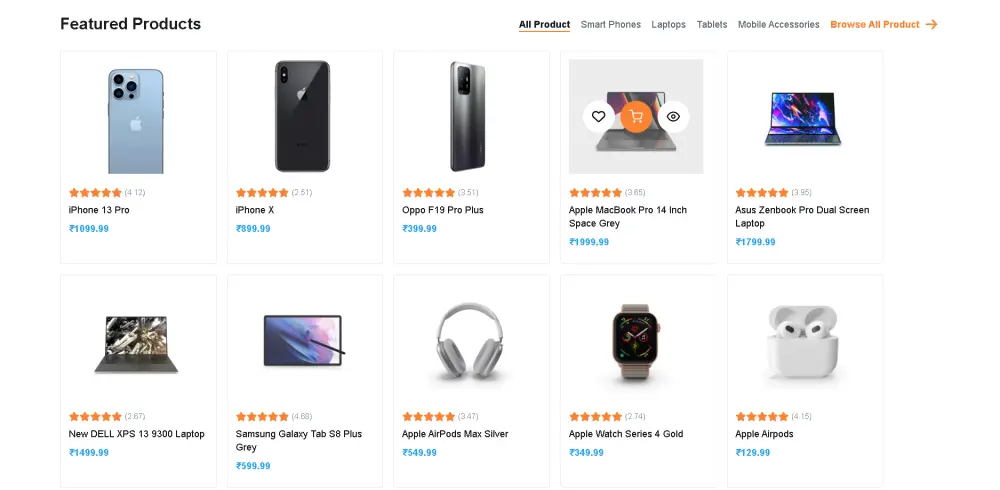This screenshot has height=490, width=1000.
Task: Click star rating of Samsung Galaxy Tab
Action: point(262,416)
